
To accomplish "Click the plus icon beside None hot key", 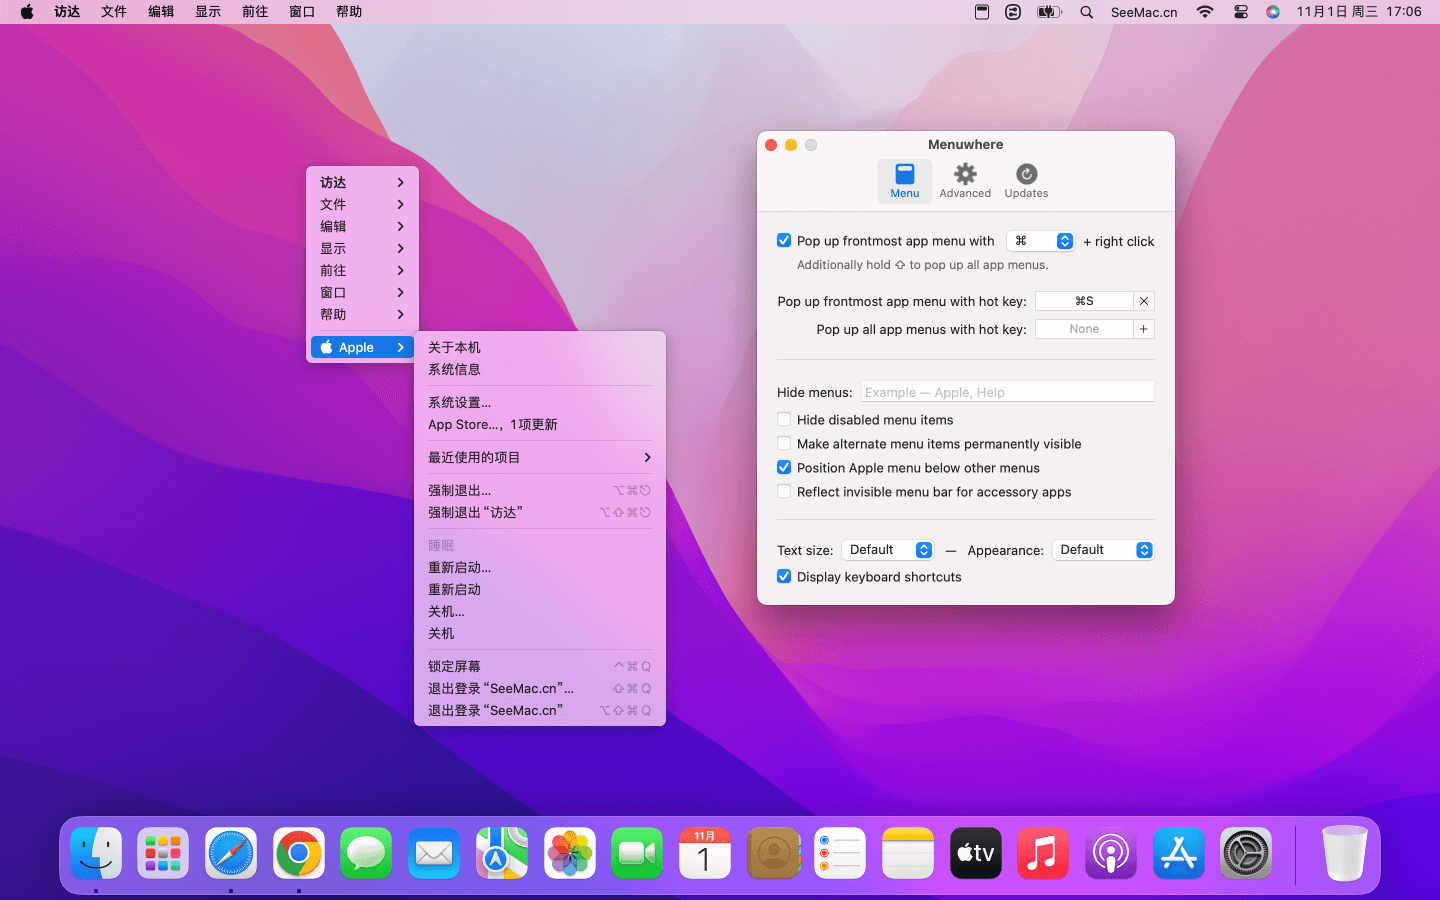I will (x=1144, y=329).
